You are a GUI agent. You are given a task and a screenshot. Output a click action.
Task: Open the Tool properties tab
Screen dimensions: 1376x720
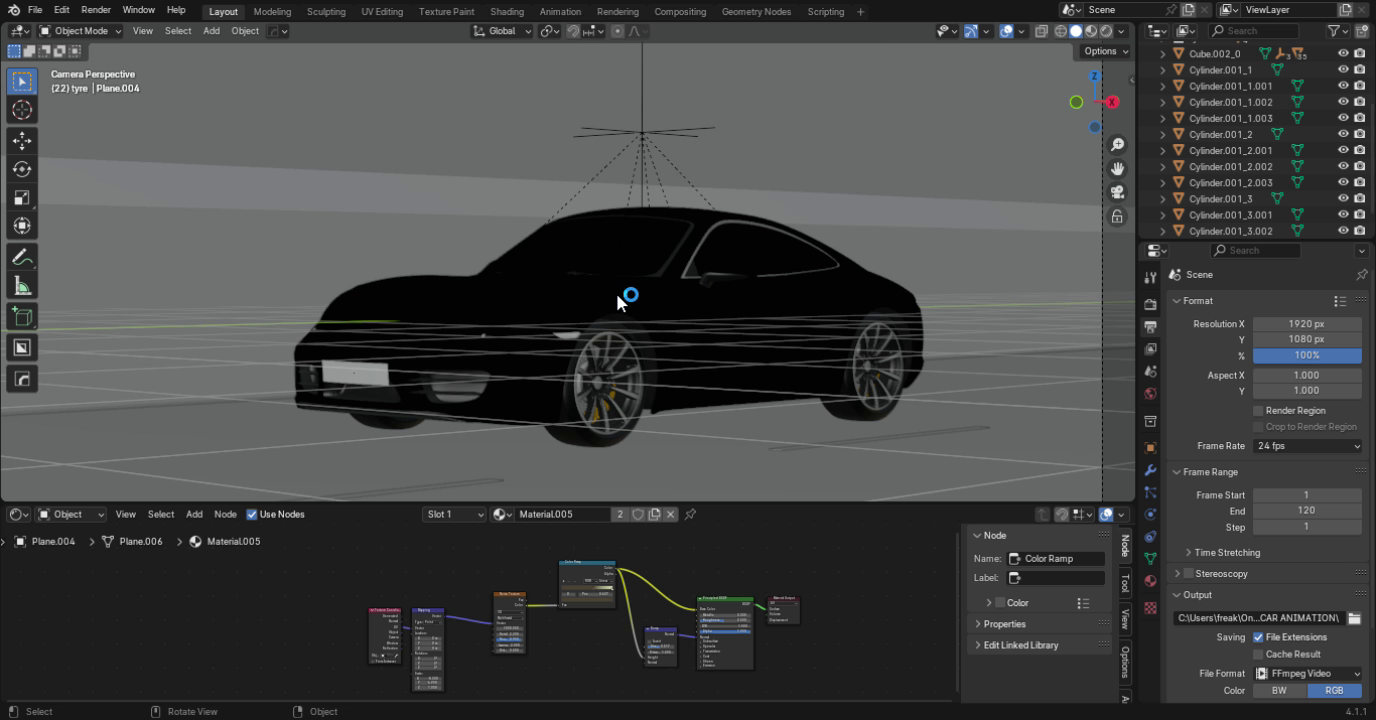tap(1150, 278)
